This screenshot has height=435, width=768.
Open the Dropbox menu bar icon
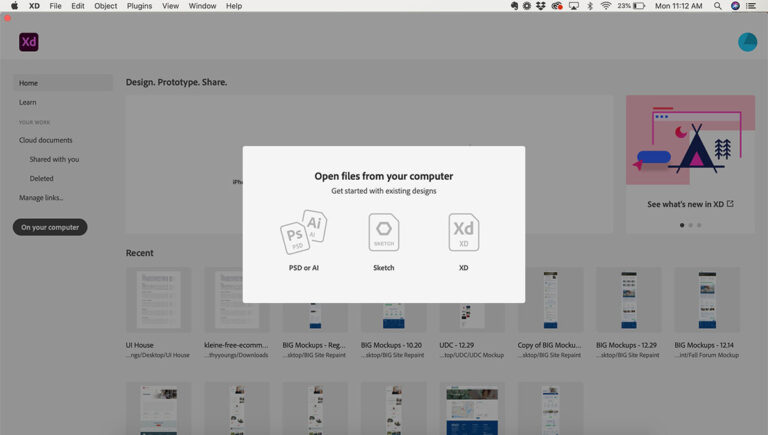coord(541,6)
